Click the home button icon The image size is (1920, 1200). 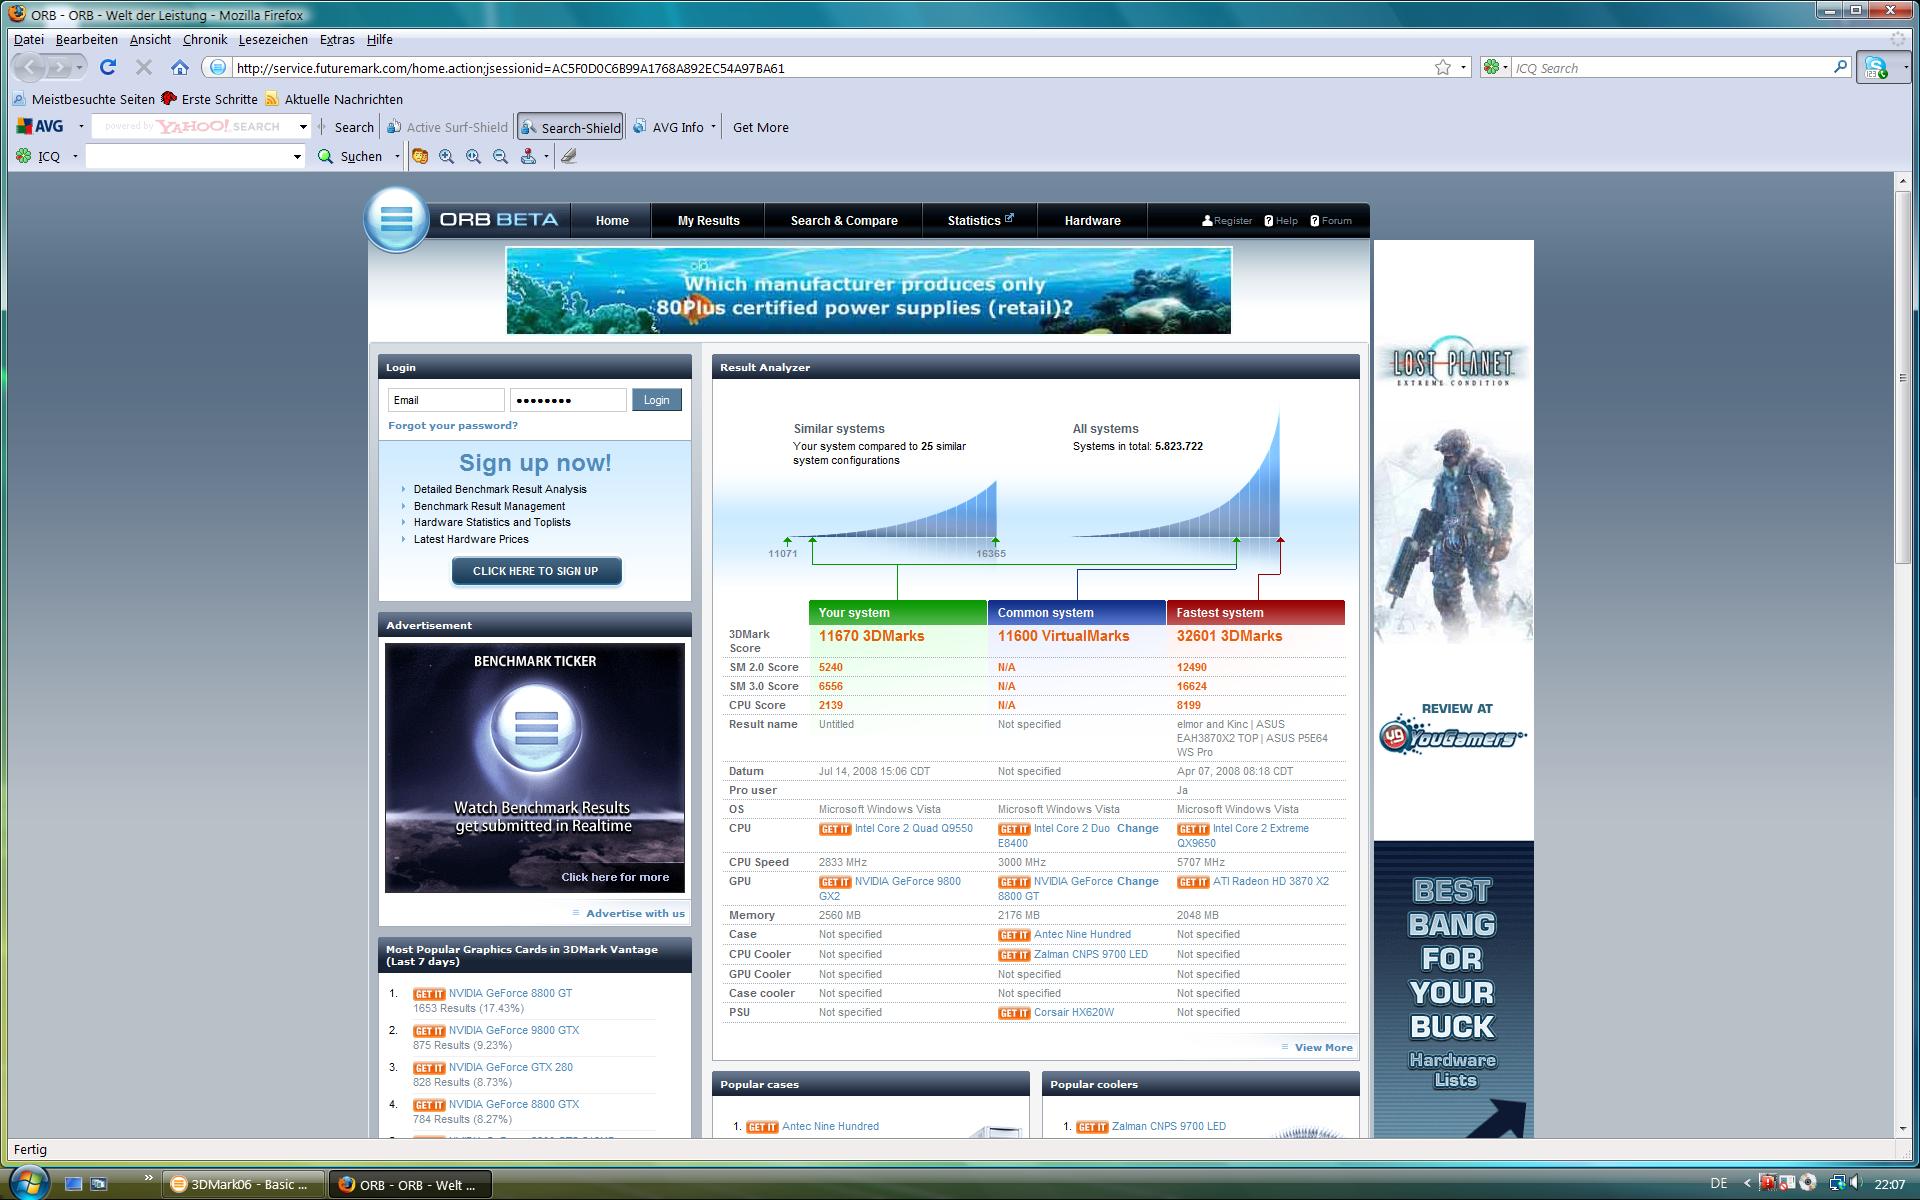tap(180, 67)
